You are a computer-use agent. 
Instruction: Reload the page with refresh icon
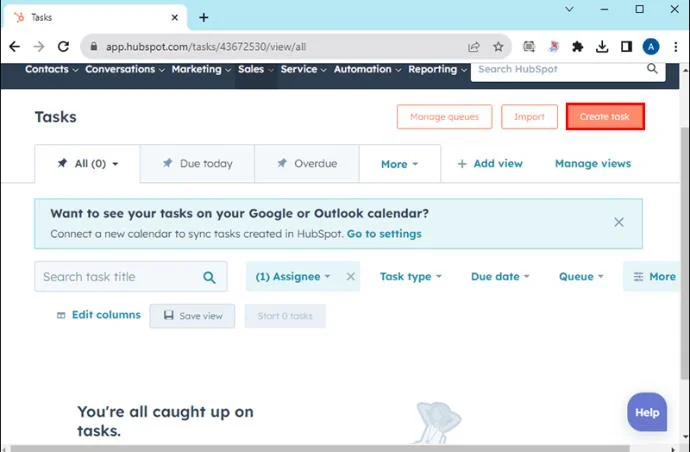coord(63,46)
